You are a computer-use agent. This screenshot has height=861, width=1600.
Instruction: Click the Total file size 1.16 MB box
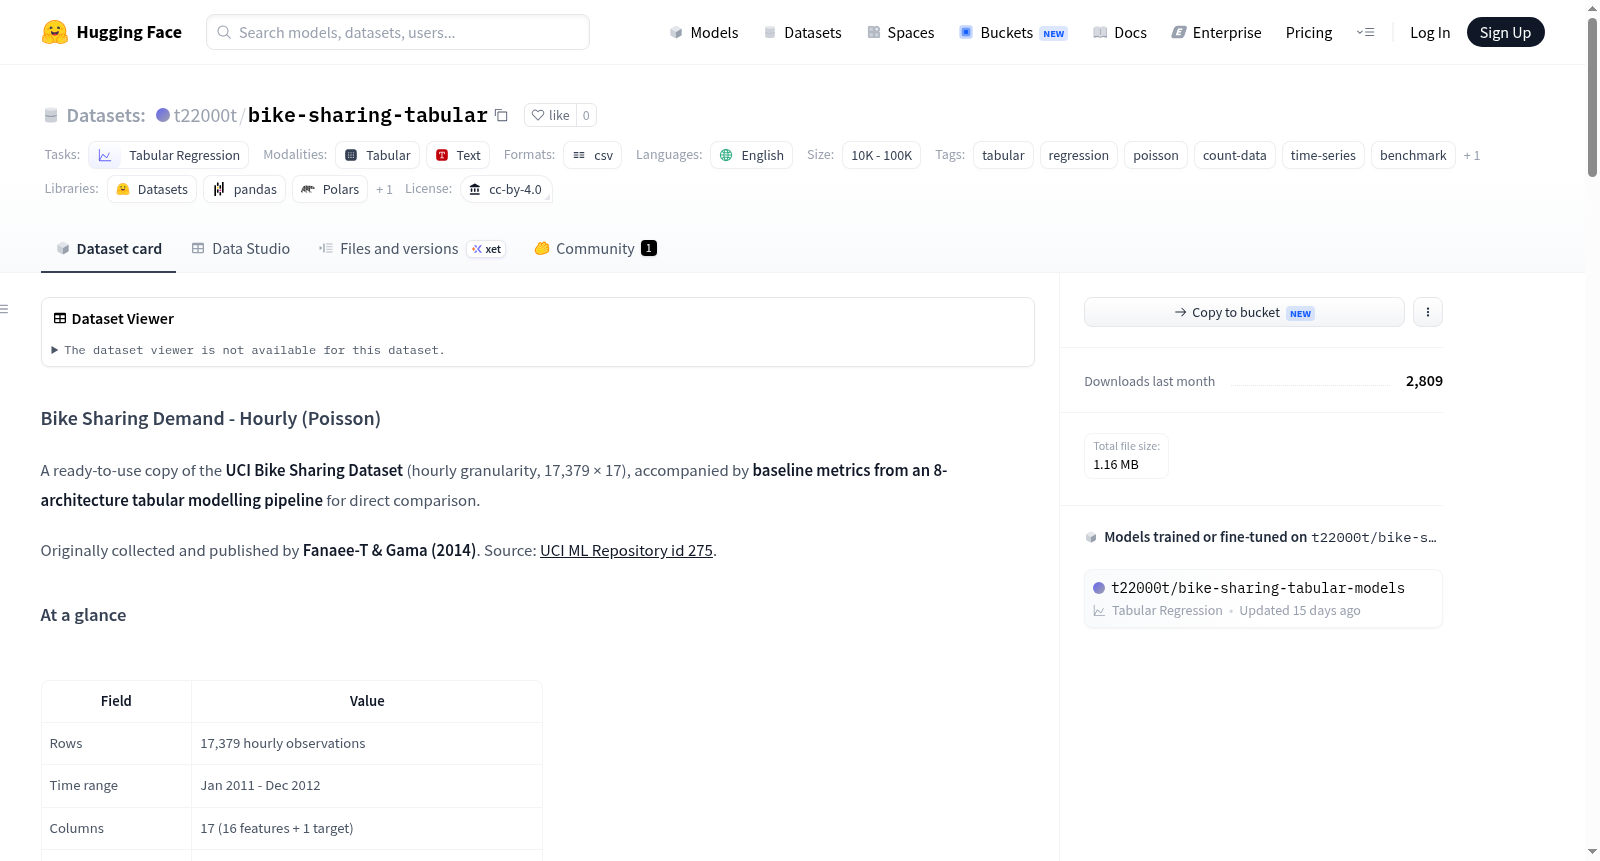point(1126,456)
